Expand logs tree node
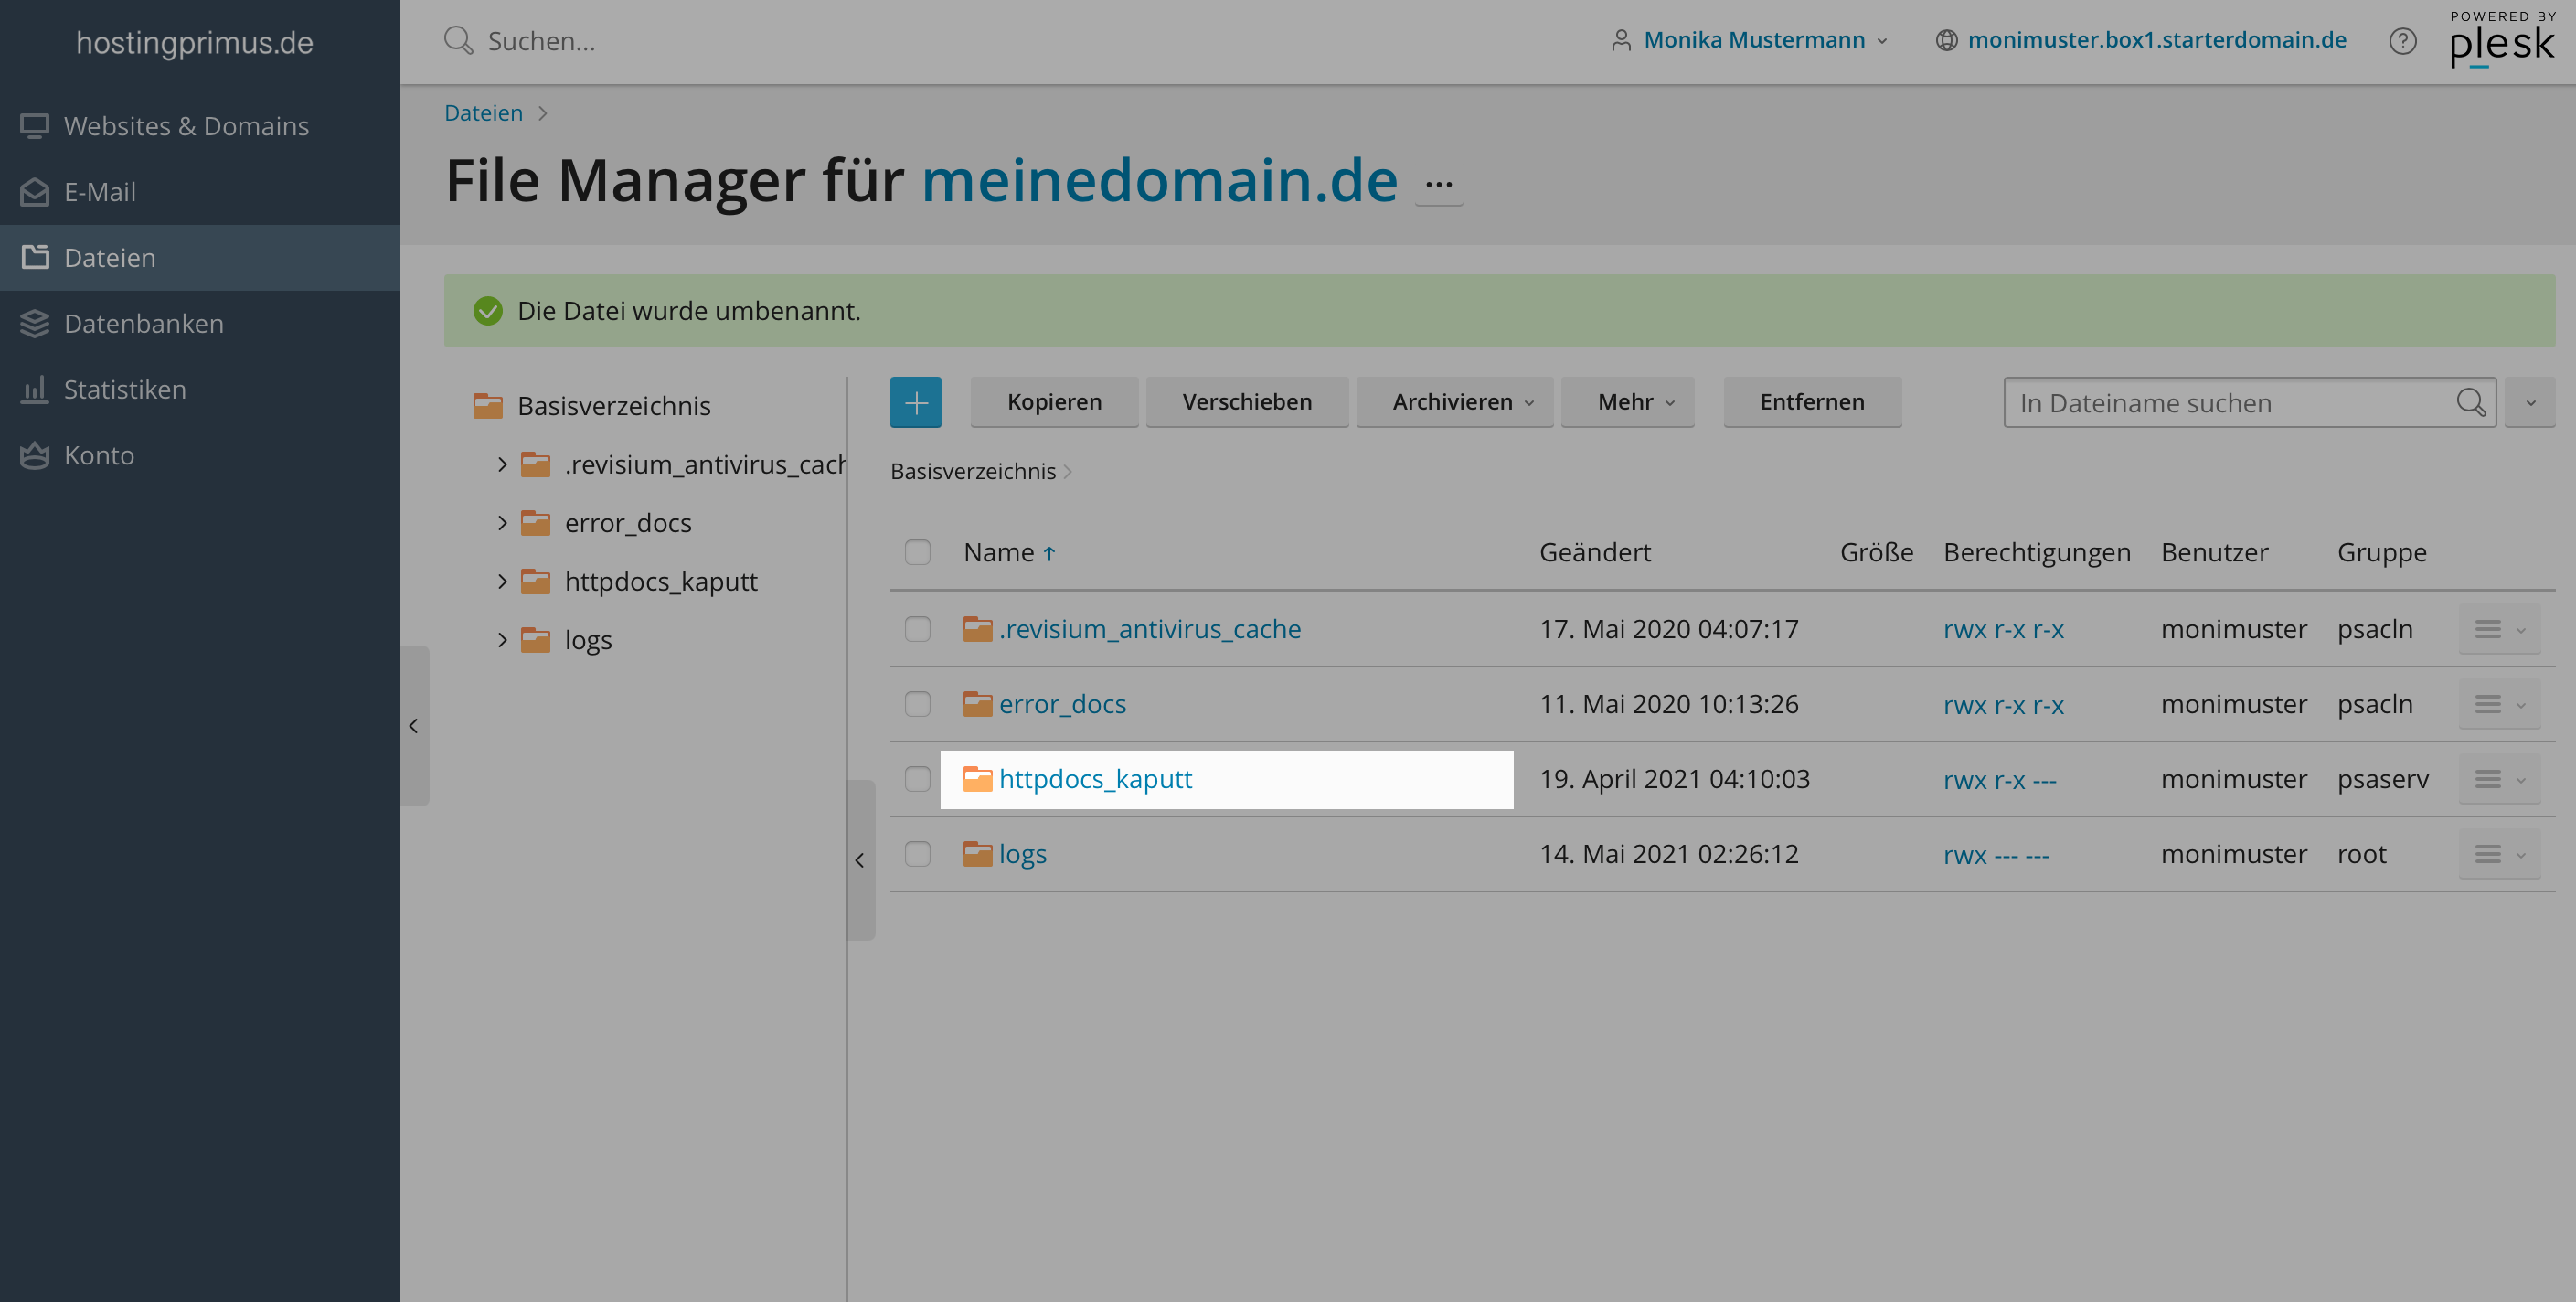Image resolution: width=2576 pixels, height=1302 pixels. pos(502,640)
